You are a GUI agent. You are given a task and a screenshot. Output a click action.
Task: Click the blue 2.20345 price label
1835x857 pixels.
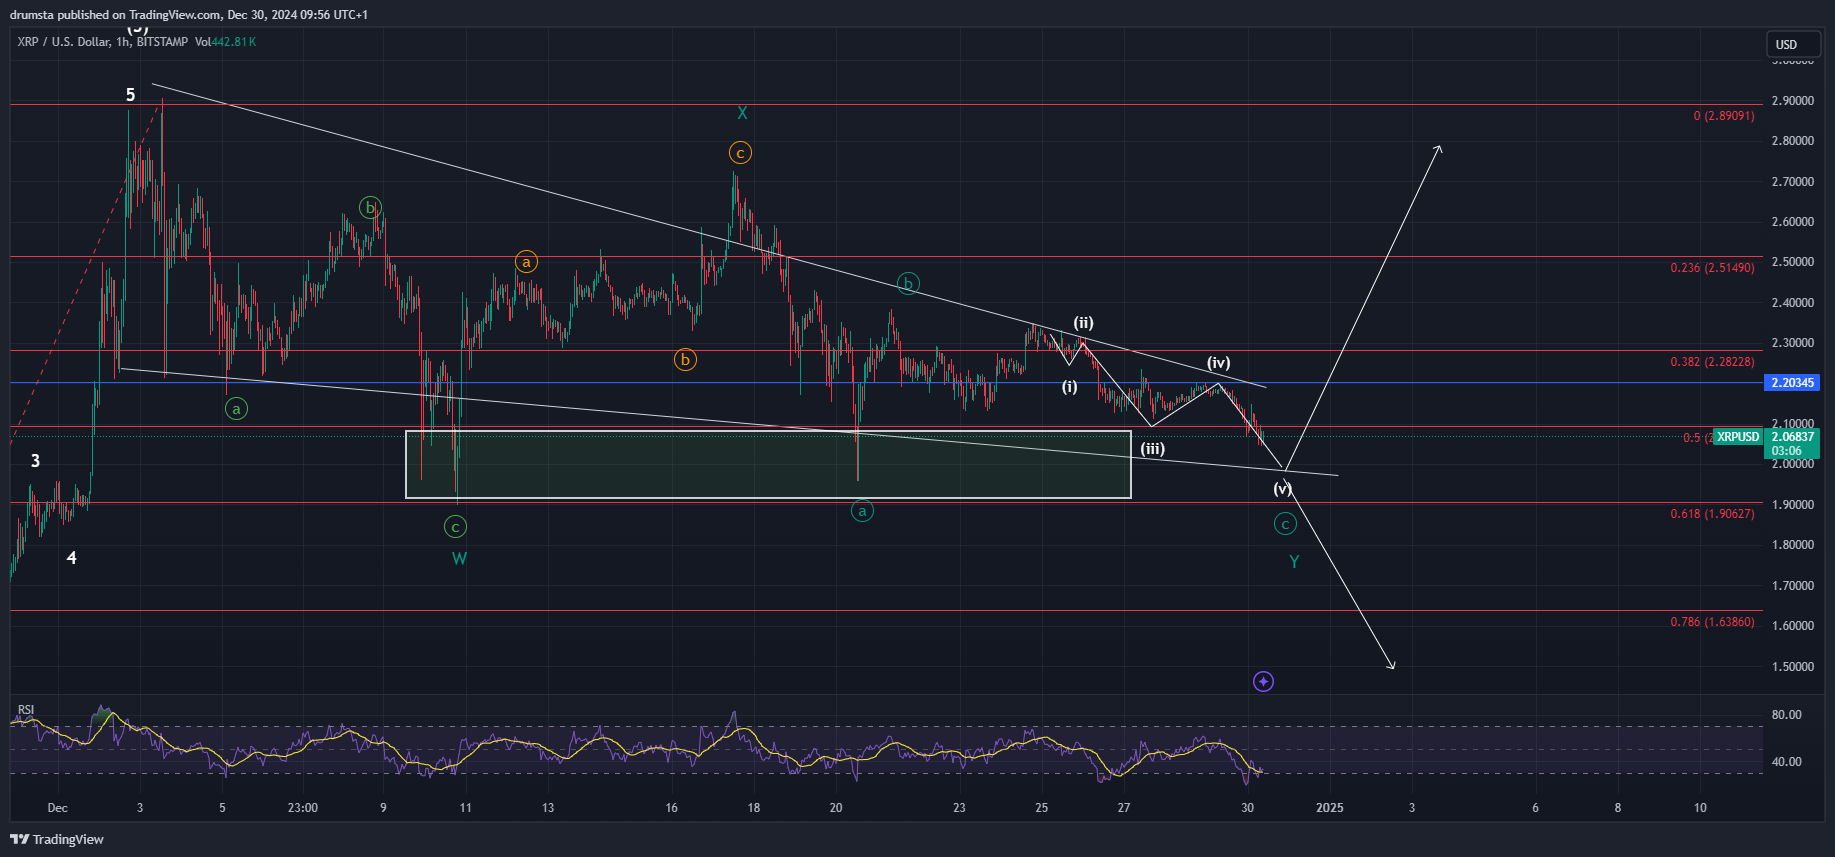pyautogui.click(x=1792, y=383)
